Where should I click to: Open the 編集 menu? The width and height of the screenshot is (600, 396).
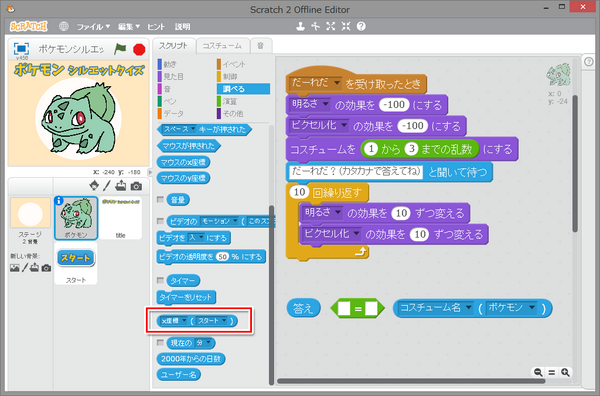129,26
